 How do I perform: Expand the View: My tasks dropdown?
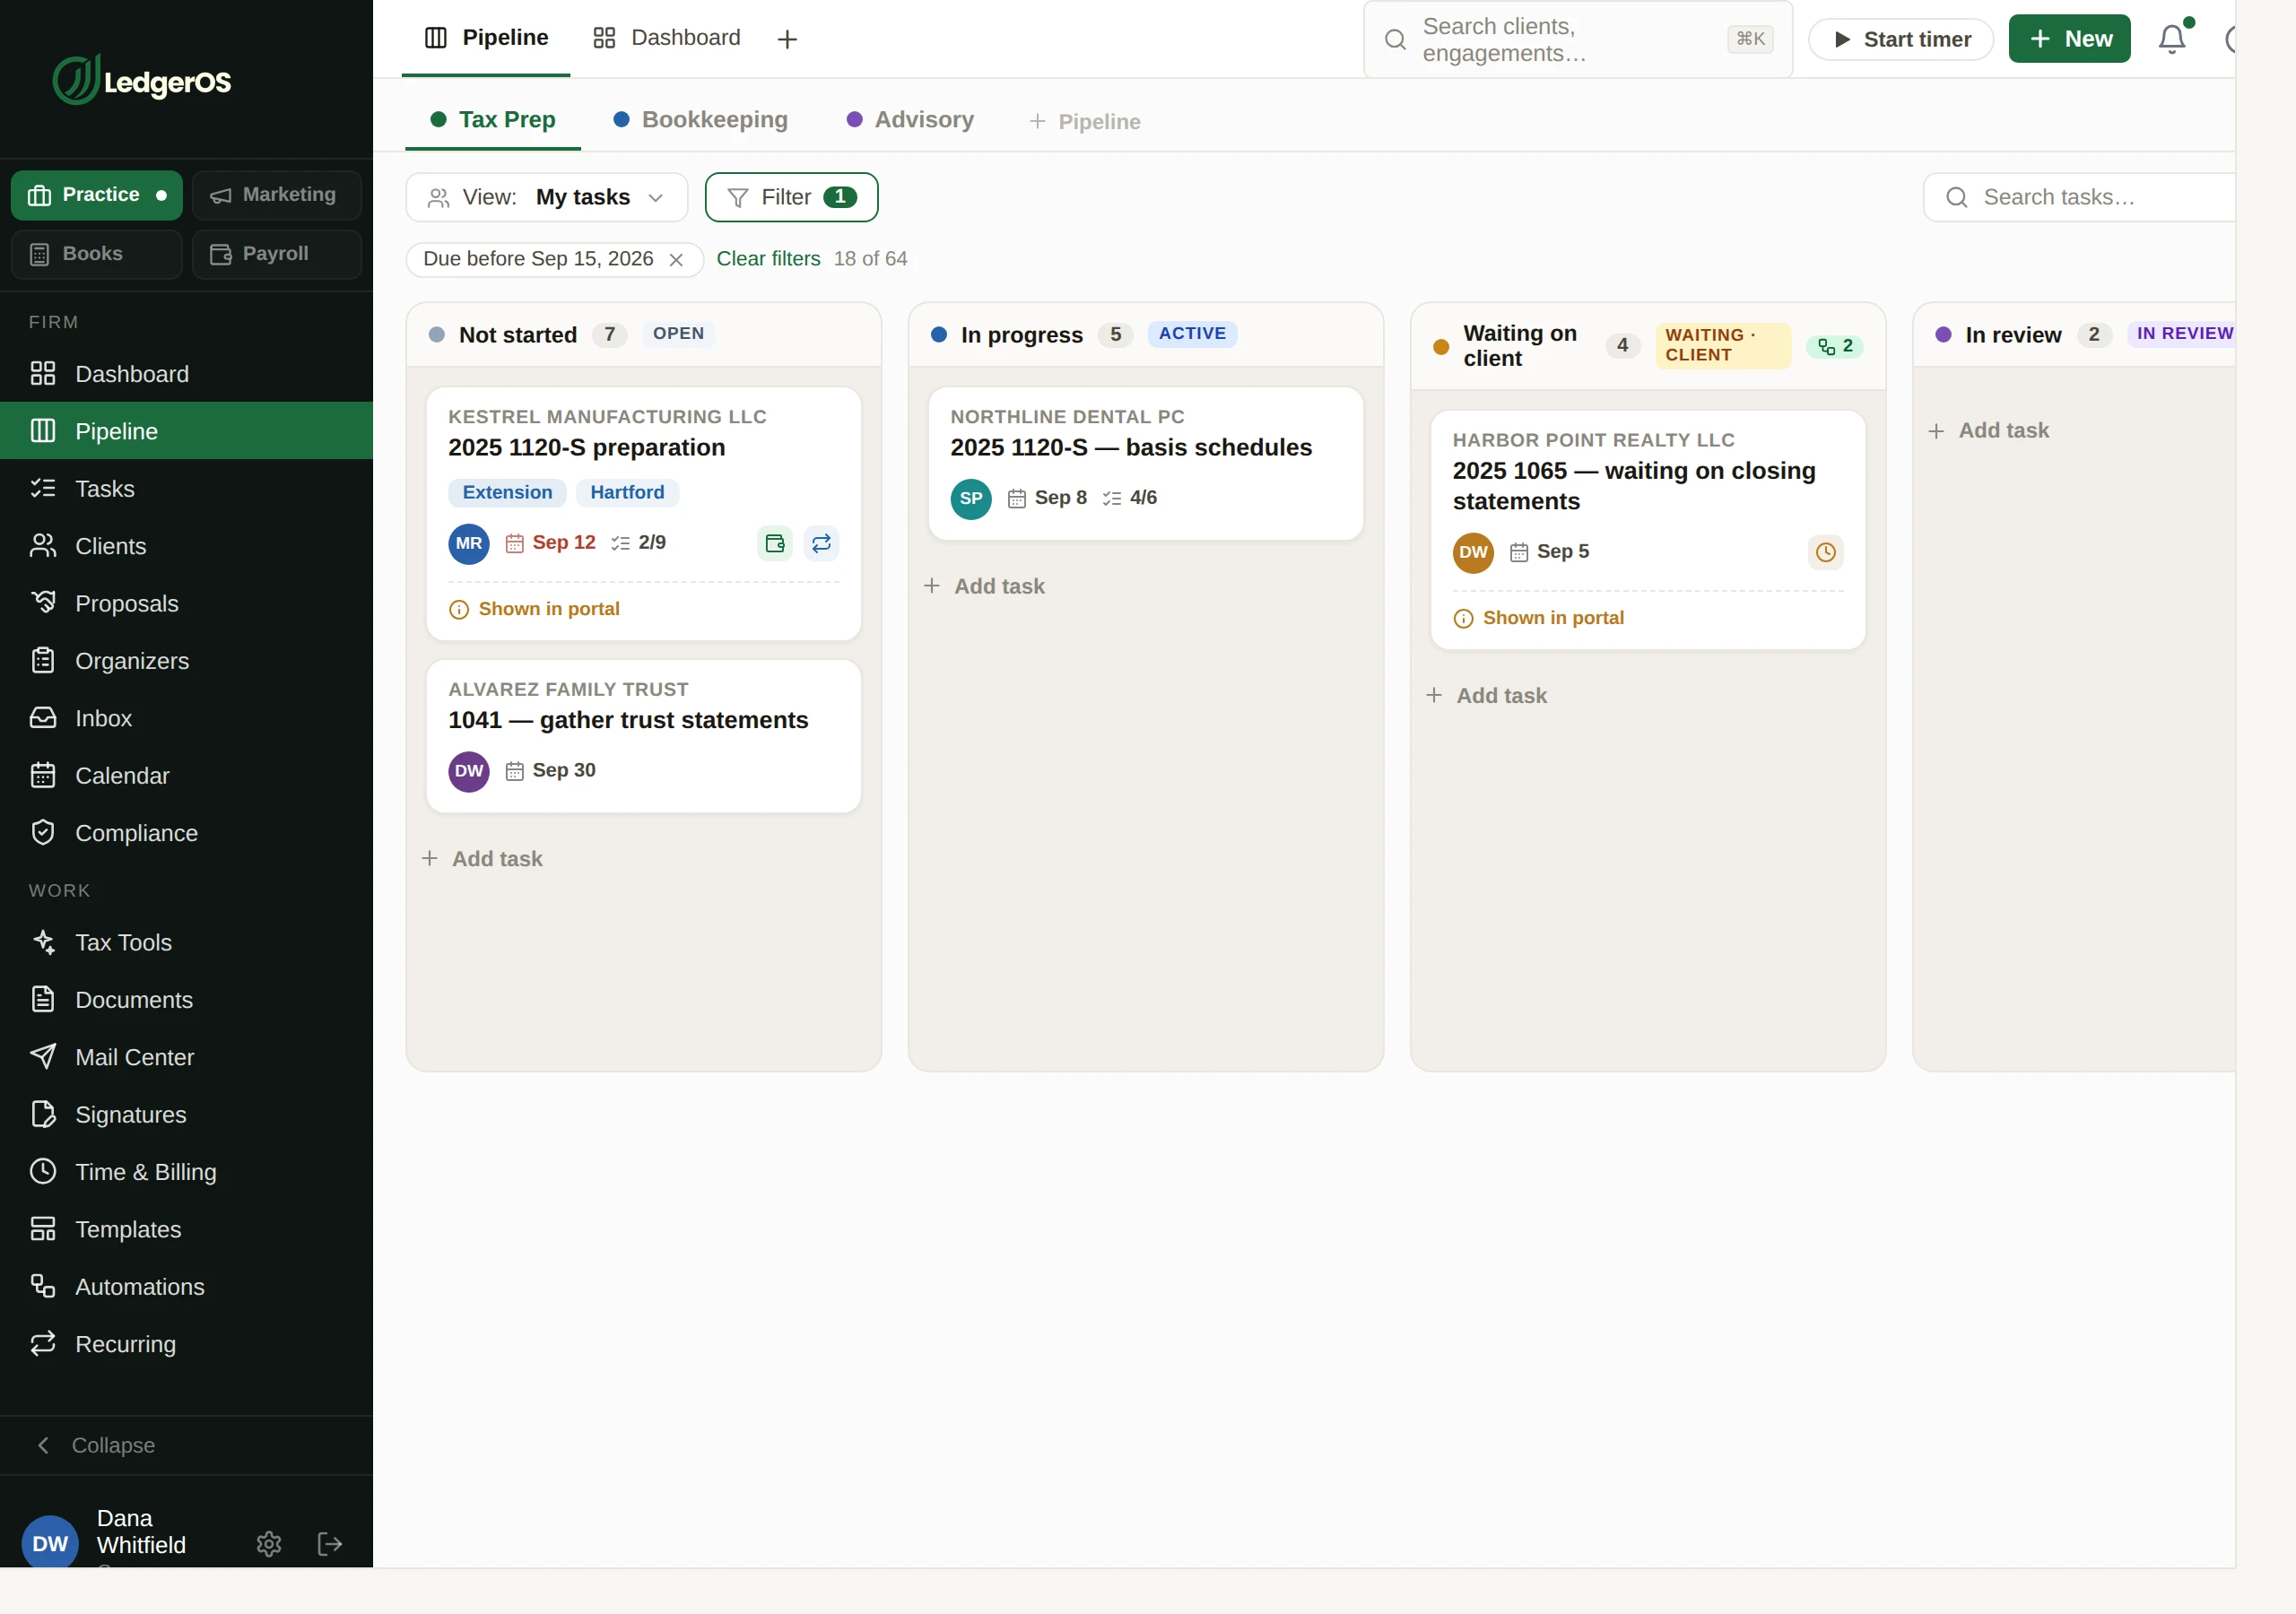[x=546, y=197]
